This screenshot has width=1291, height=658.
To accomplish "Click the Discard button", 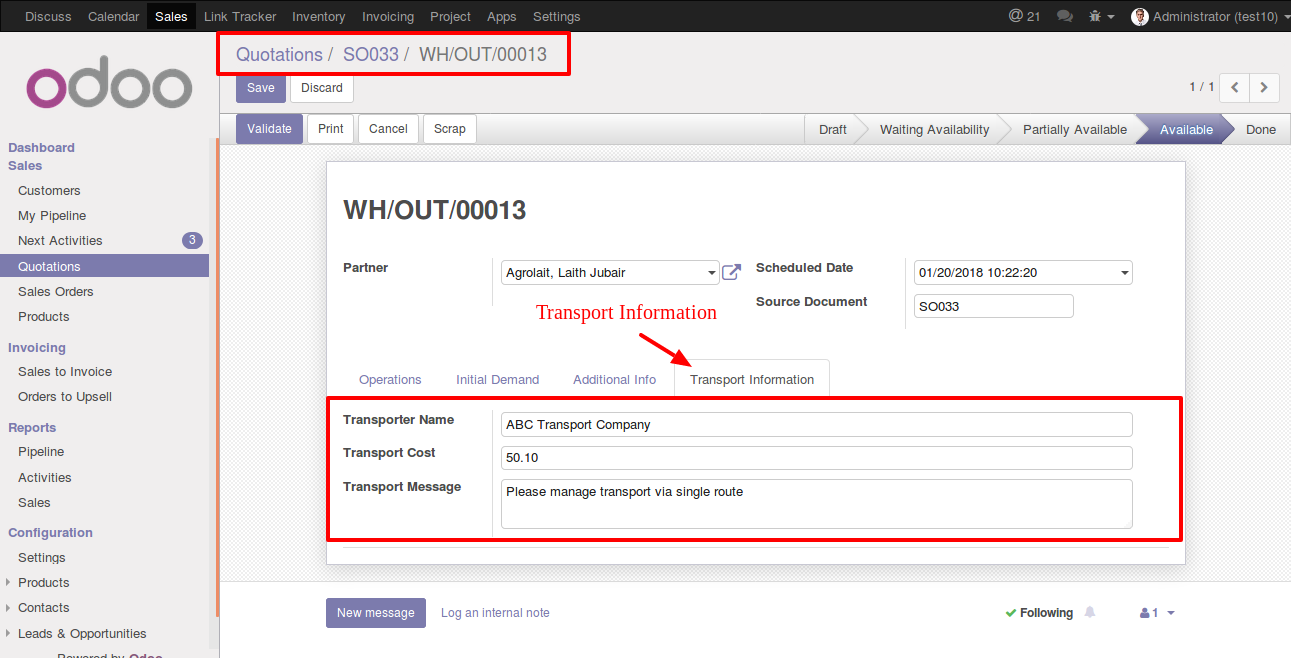I will click(x=322, y=88).
